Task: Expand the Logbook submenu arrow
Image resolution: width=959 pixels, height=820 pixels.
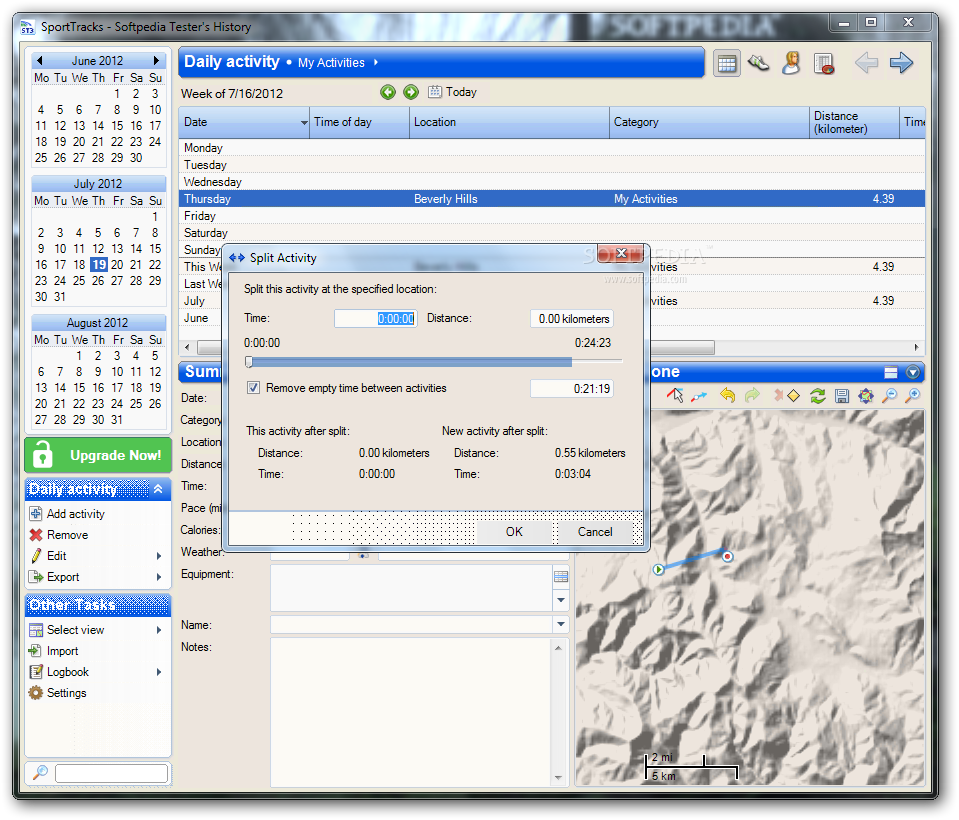Action: pyautogui.click(x=159, y=672)
